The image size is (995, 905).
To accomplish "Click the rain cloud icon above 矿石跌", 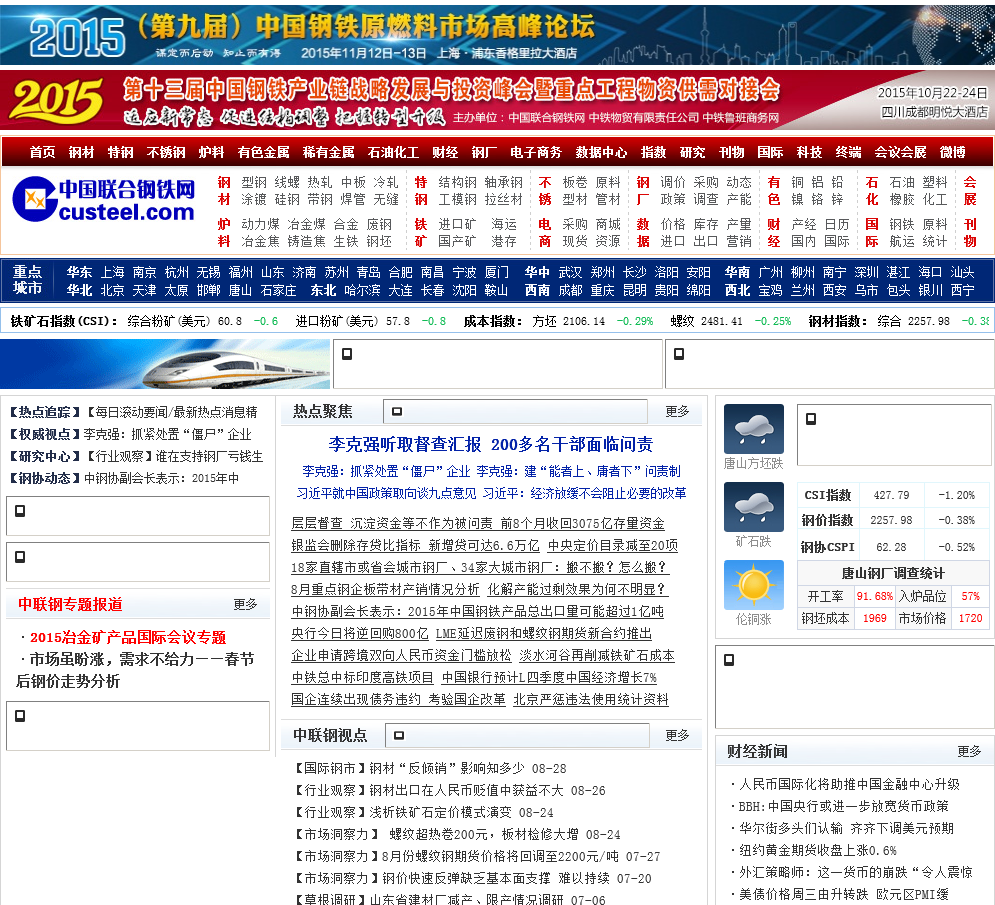I will (753, 506).
